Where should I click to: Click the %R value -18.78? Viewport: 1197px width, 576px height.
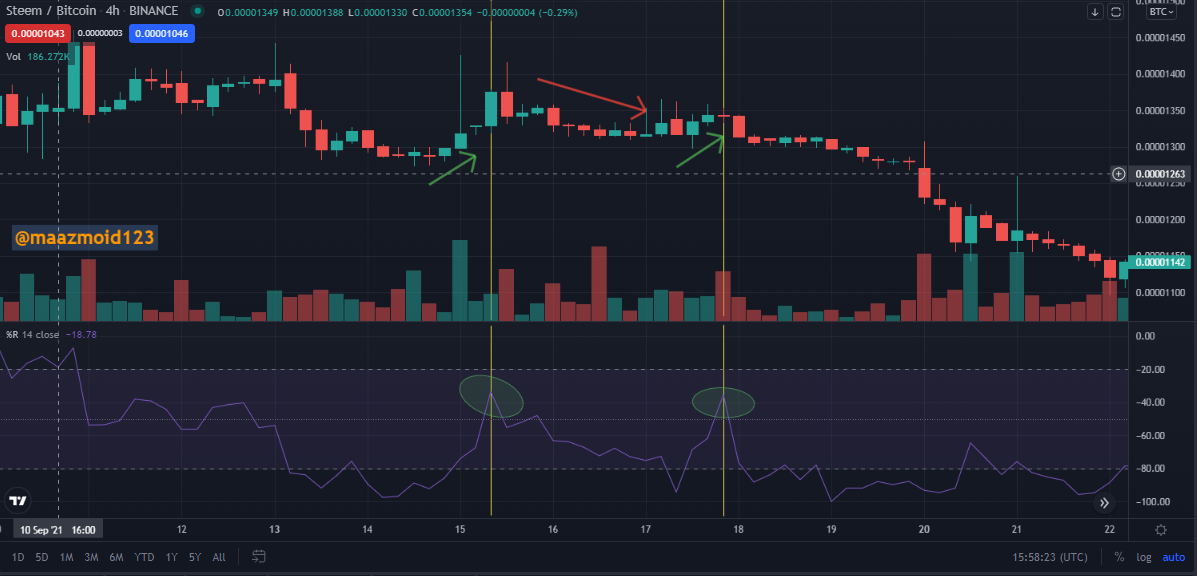[x=82, y=334]
